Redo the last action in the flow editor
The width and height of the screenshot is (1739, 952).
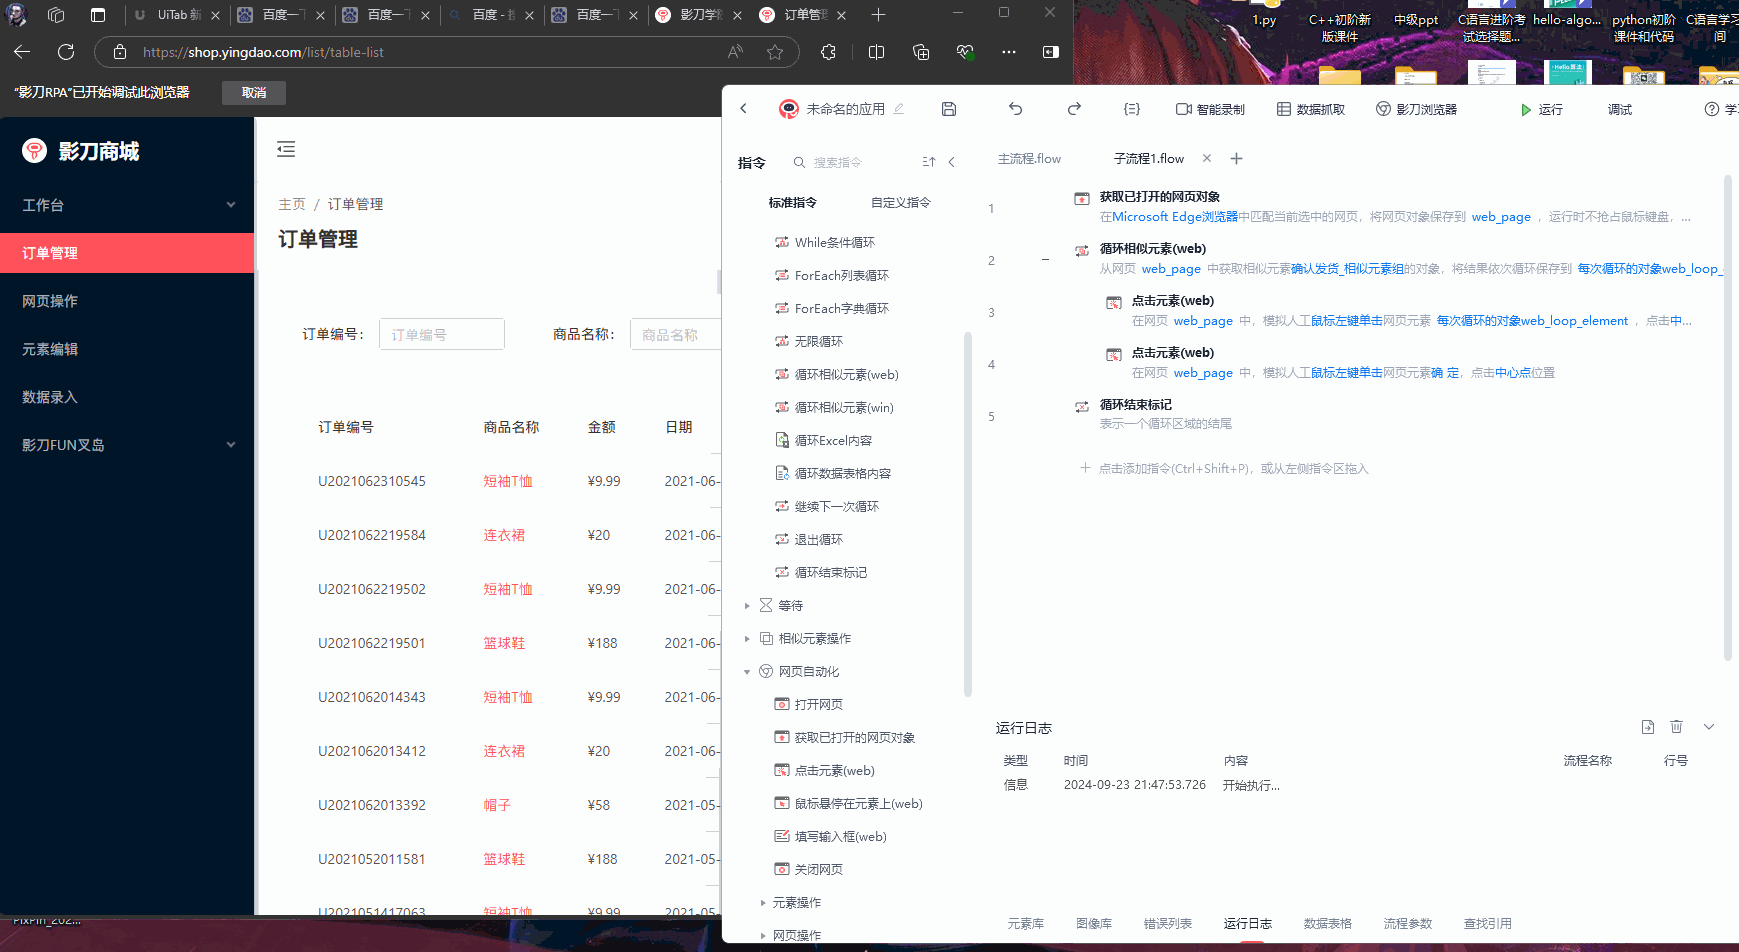pos(1074,109)
